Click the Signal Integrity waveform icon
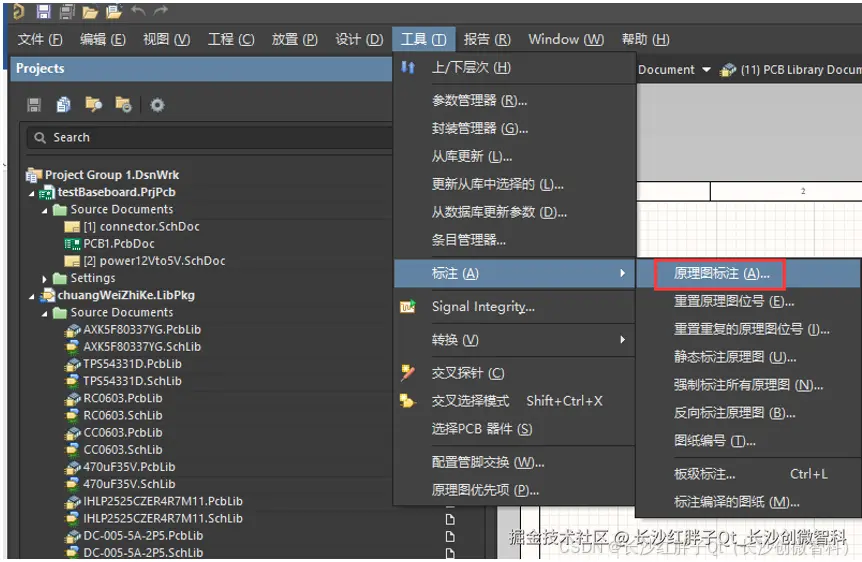The height and width of the screenshot is (562, 862). click(x=408, y=306)
